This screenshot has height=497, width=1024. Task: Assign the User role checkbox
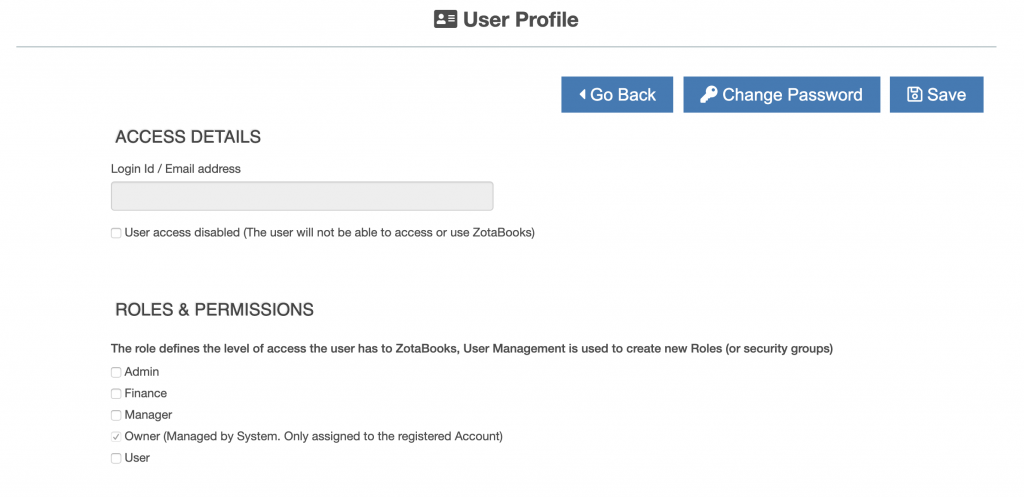tap(116, 458)
